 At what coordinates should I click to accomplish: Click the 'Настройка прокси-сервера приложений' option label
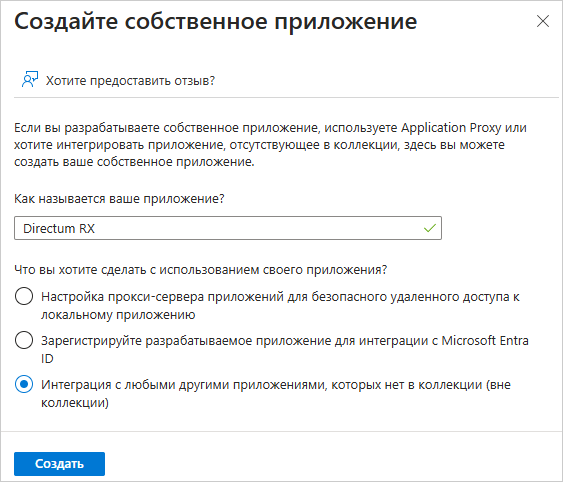tap(280, 305)
